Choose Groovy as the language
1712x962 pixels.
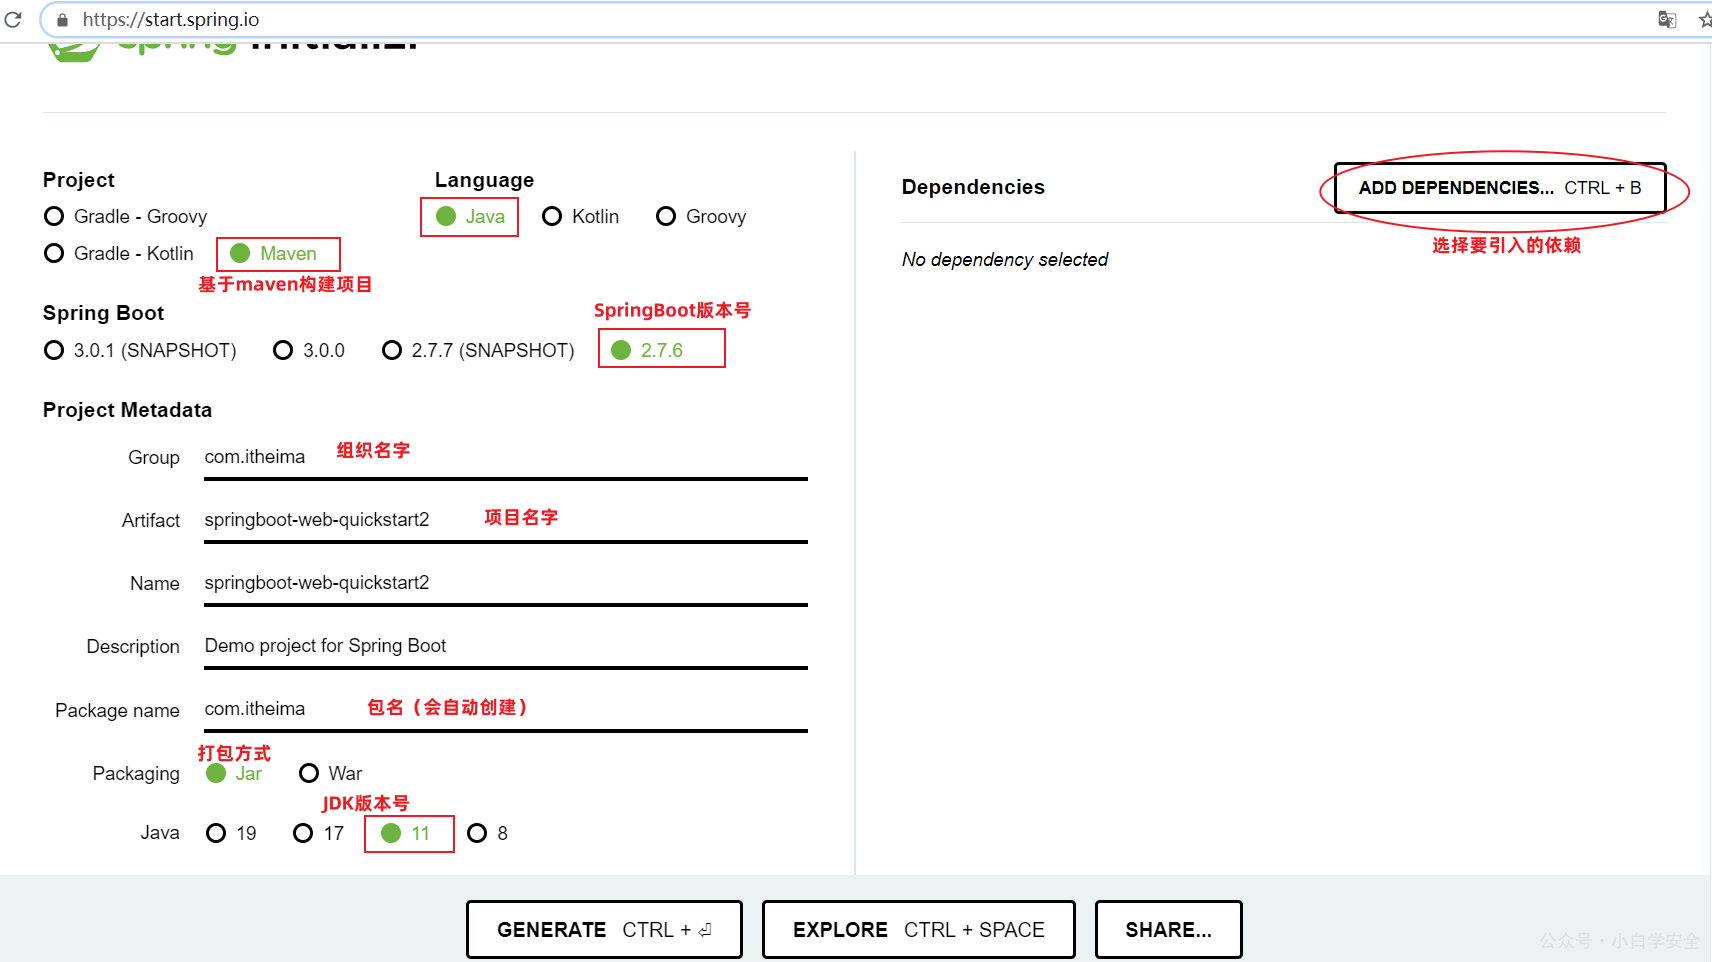[701, 216]
